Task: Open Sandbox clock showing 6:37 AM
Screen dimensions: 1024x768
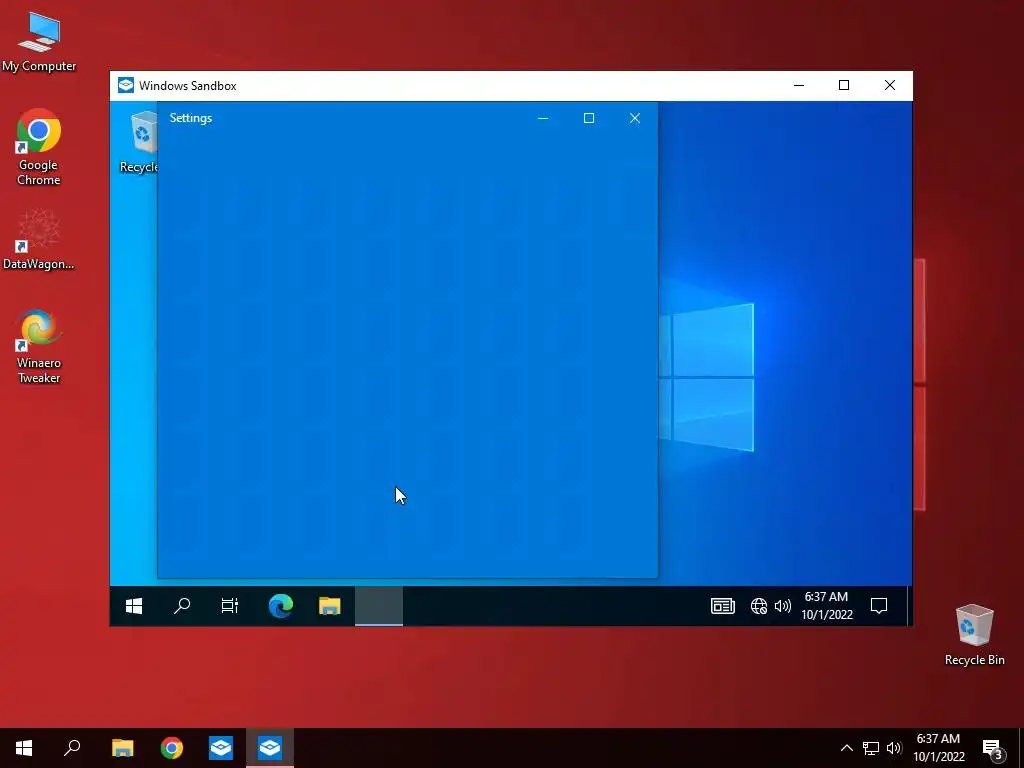Action: coord(827,606)
